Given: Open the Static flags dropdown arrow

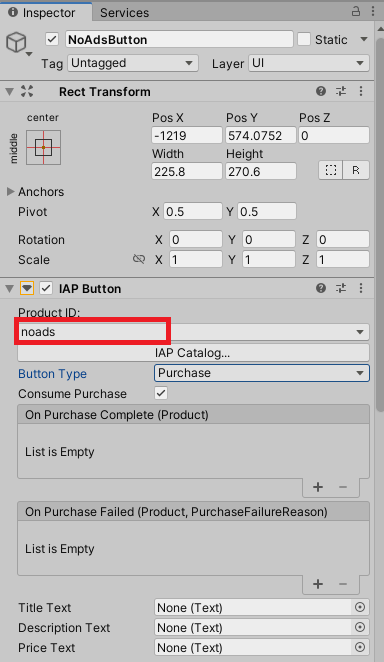Looking at the screenshot, I should (x=364, y=39).
